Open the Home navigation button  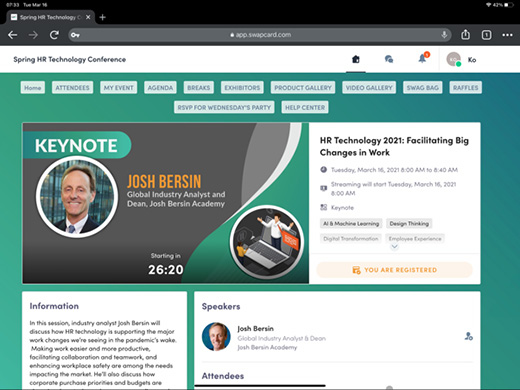coord(33,88)
